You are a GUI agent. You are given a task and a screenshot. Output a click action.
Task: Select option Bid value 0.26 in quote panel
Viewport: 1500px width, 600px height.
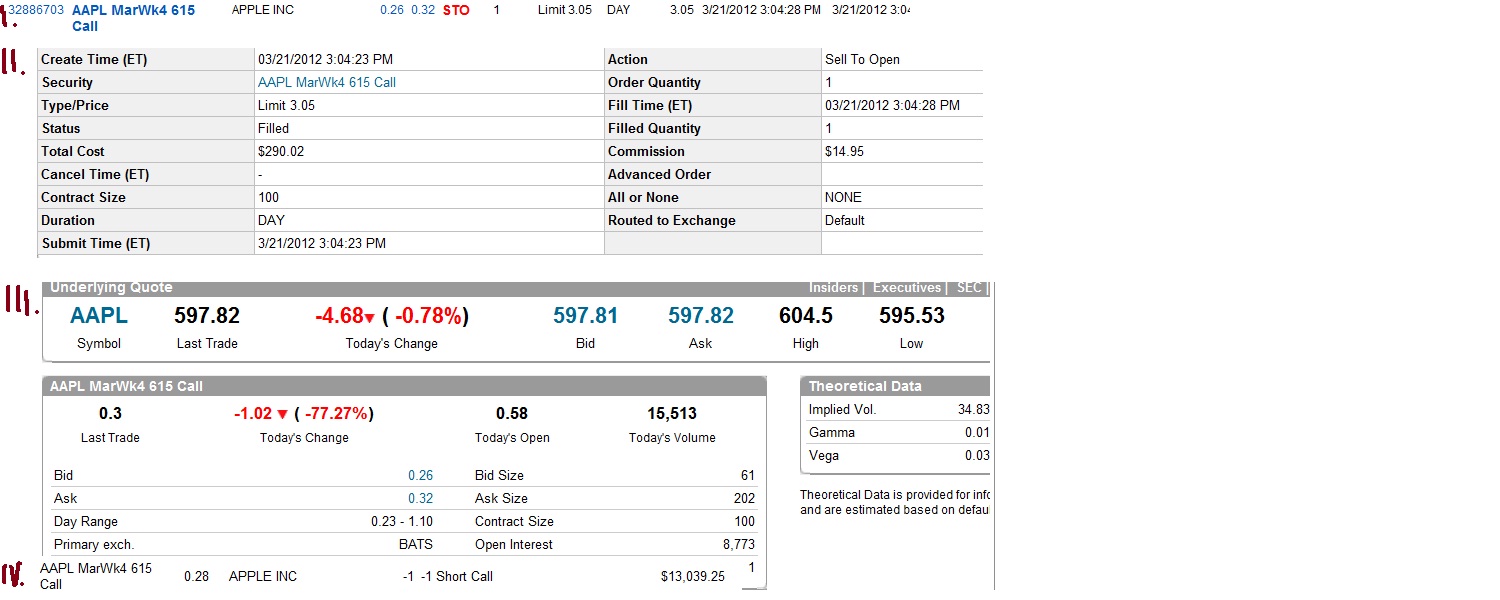pos(420,476)
